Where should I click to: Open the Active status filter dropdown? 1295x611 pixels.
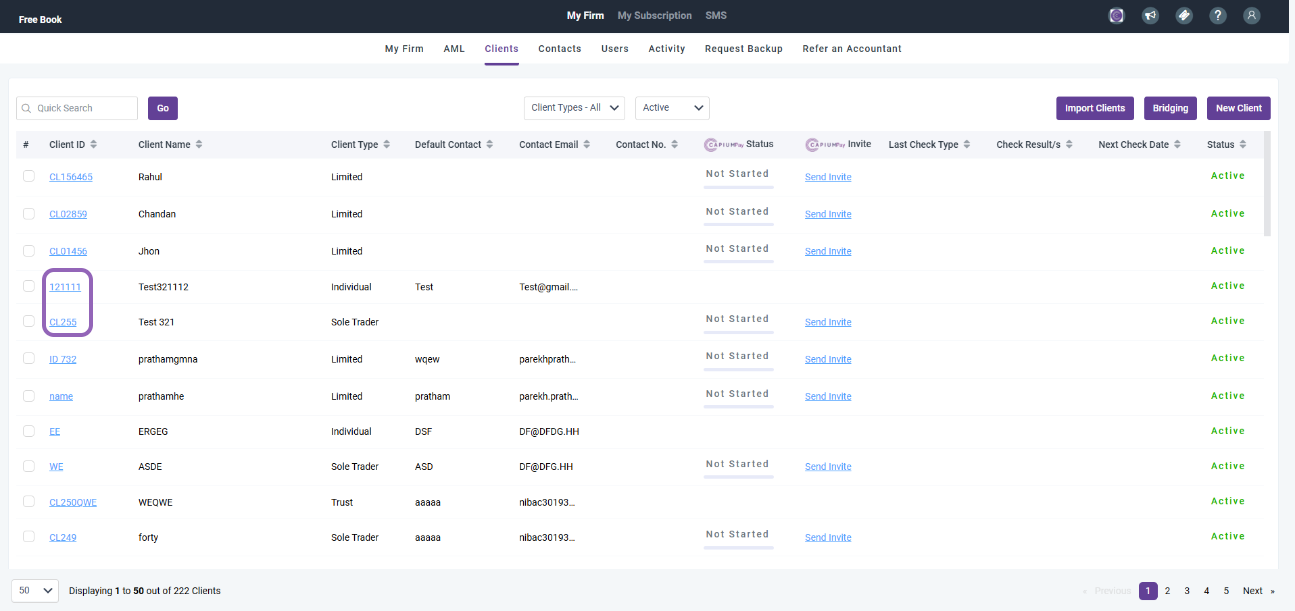[x=672, y=108]
